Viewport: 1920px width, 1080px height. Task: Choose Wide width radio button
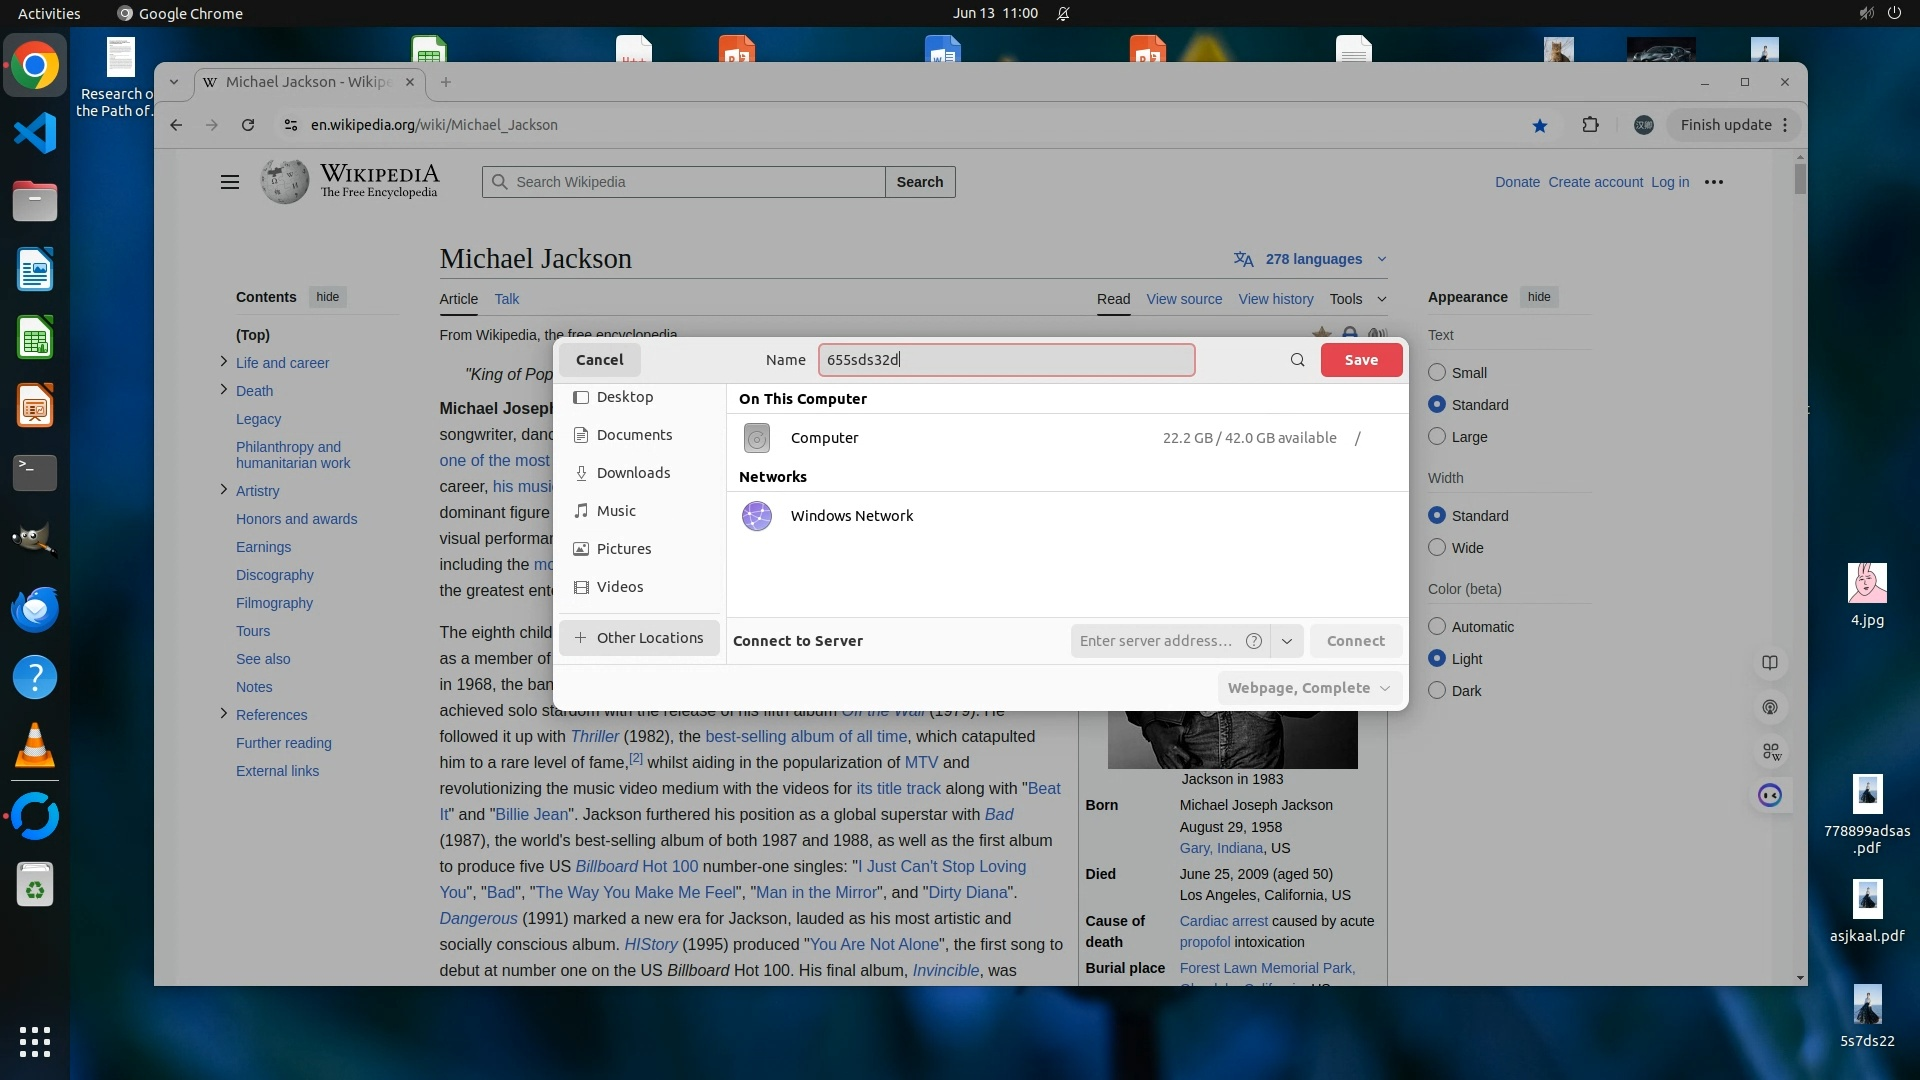(x=1437, y=547)
